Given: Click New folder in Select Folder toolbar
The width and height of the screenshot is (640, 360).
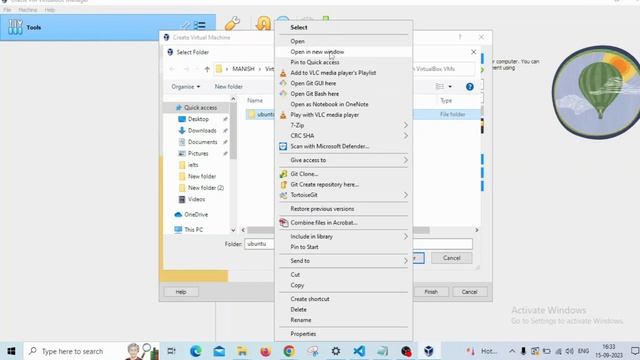Looking at the screenshot, I should [x=229, y=87].
